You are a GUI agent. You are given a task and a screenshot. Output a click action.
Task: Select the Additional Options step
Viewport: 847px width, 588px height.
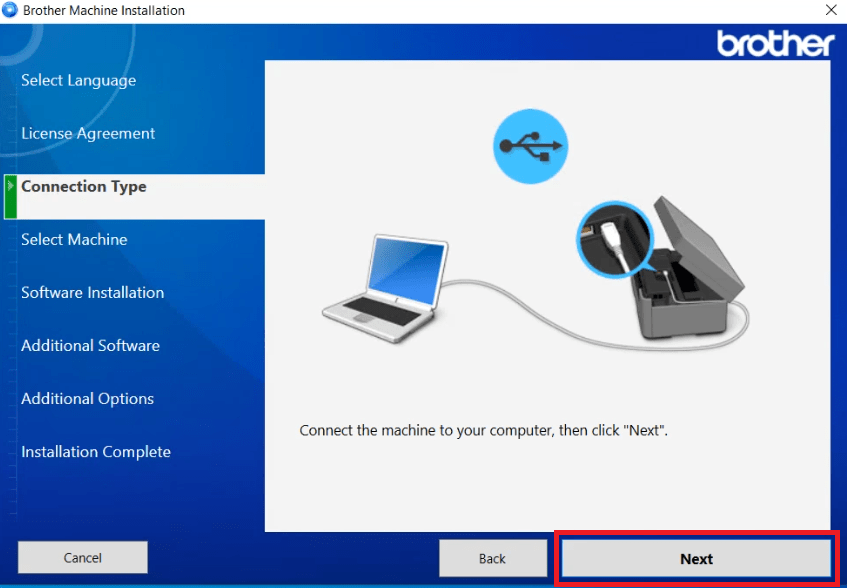click(x=88, y=398)
